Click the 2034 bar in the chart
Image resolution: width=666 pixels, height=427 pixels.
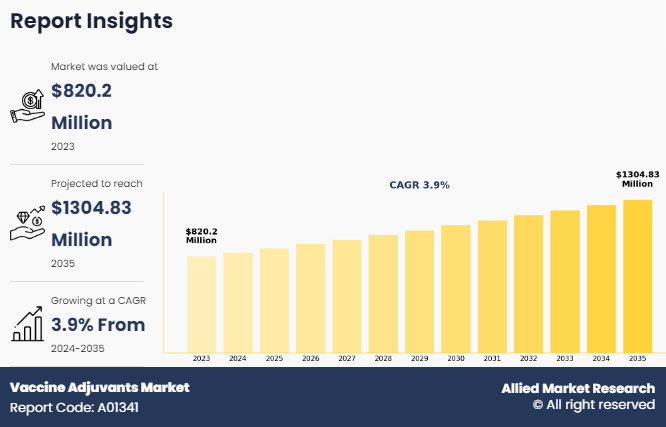[601, 279]
